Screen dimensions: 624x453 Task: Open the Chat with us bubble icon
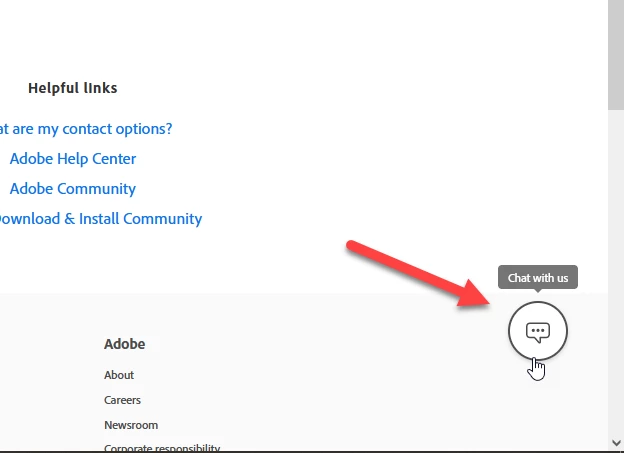coord(538,331)
